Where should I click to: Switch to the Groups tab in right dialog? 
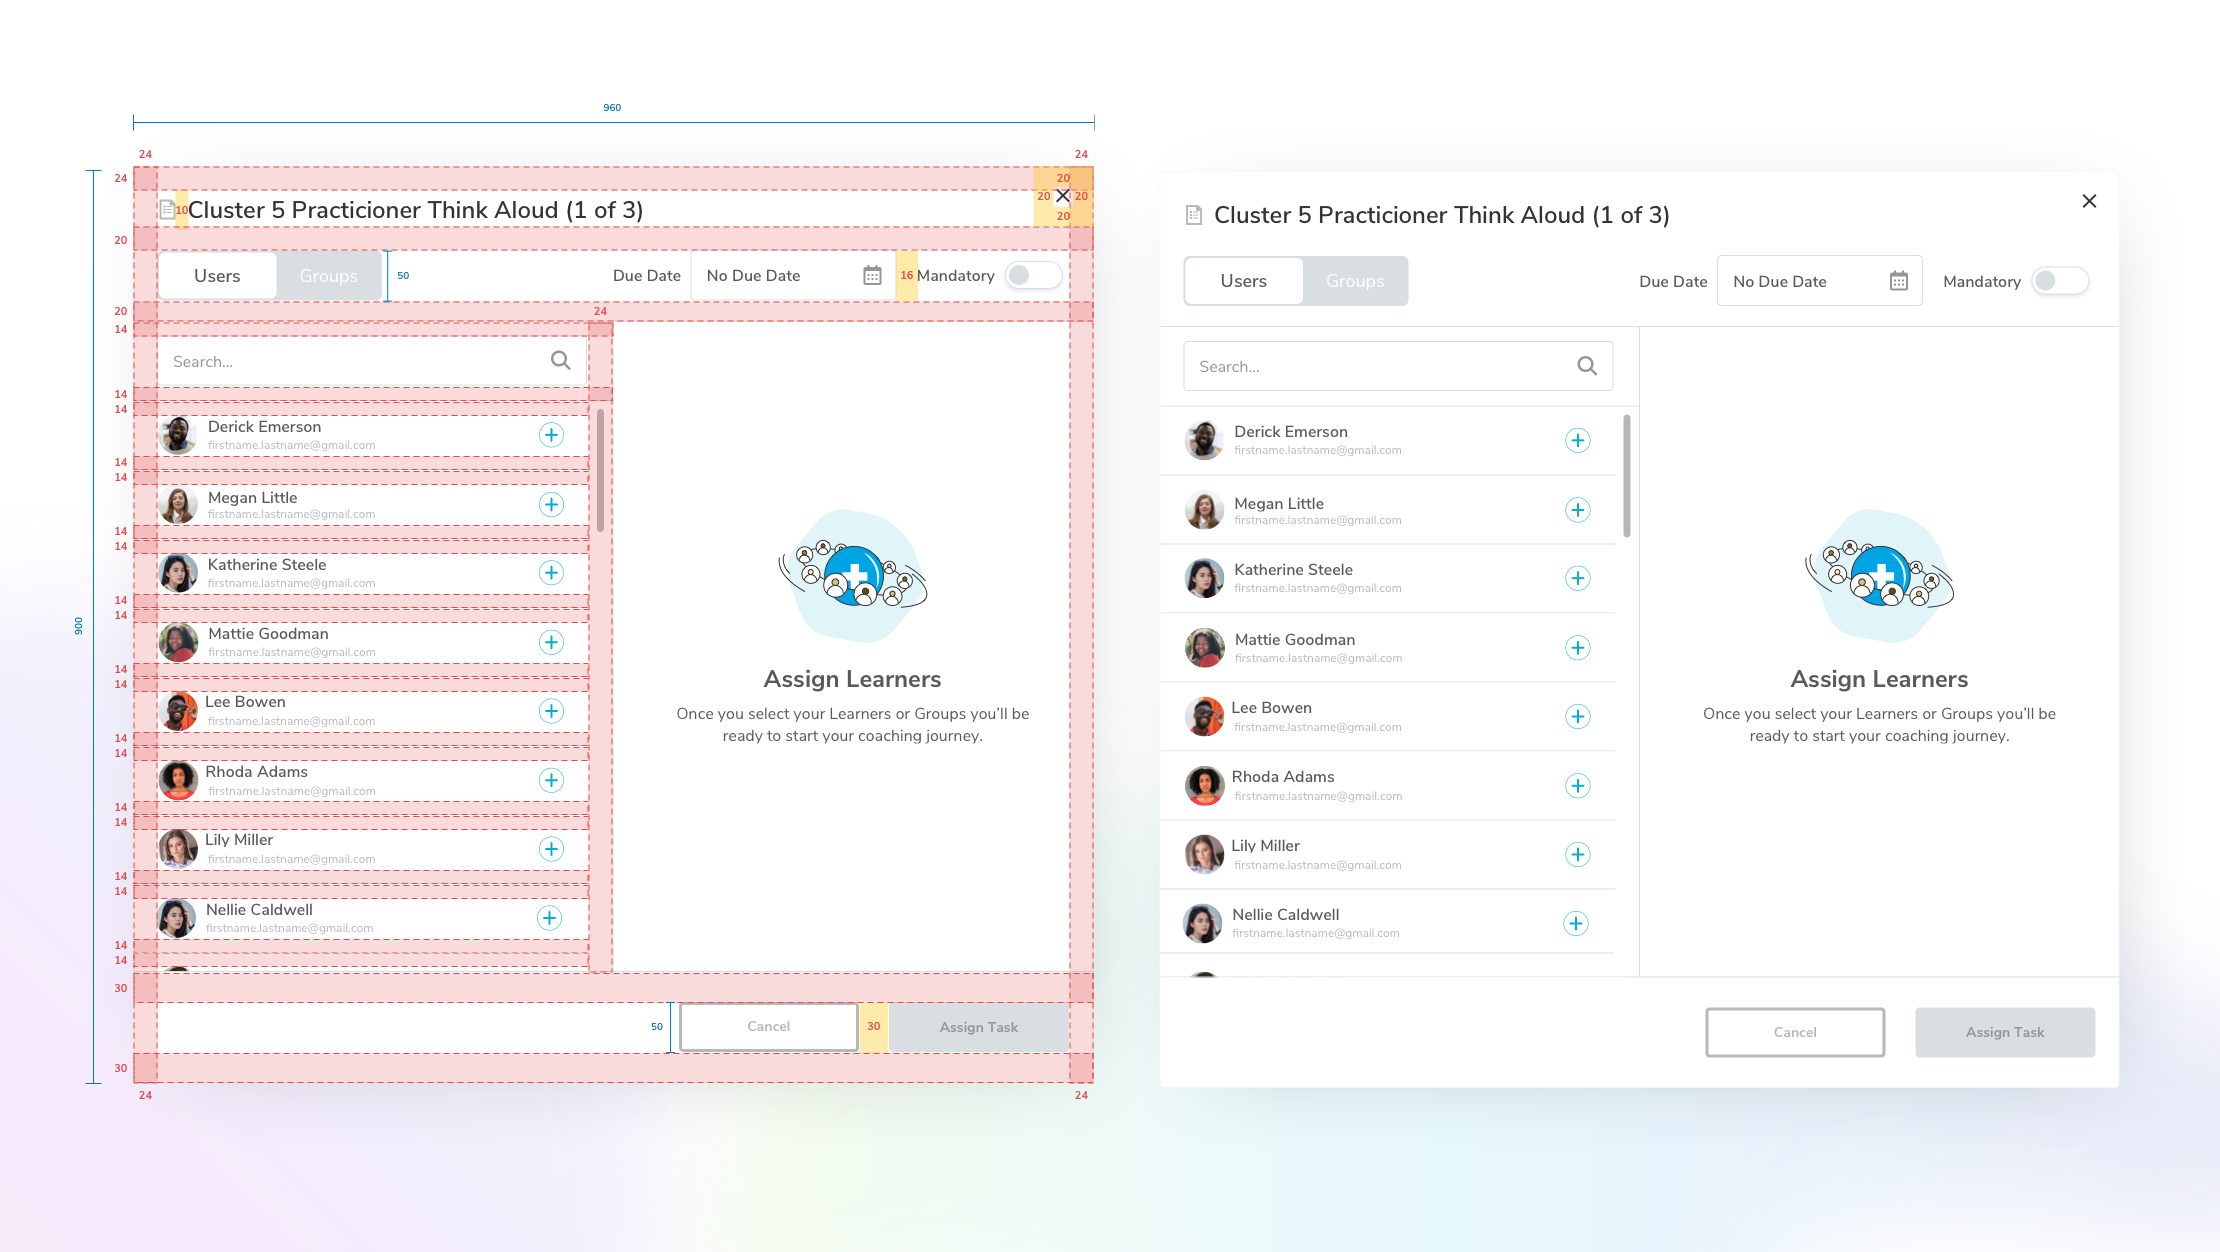1355,281
